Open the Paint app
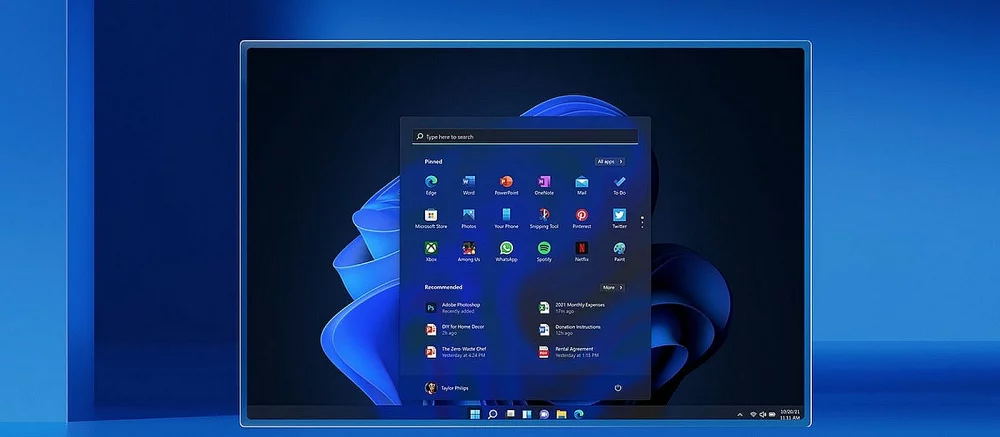 [619, 251]
